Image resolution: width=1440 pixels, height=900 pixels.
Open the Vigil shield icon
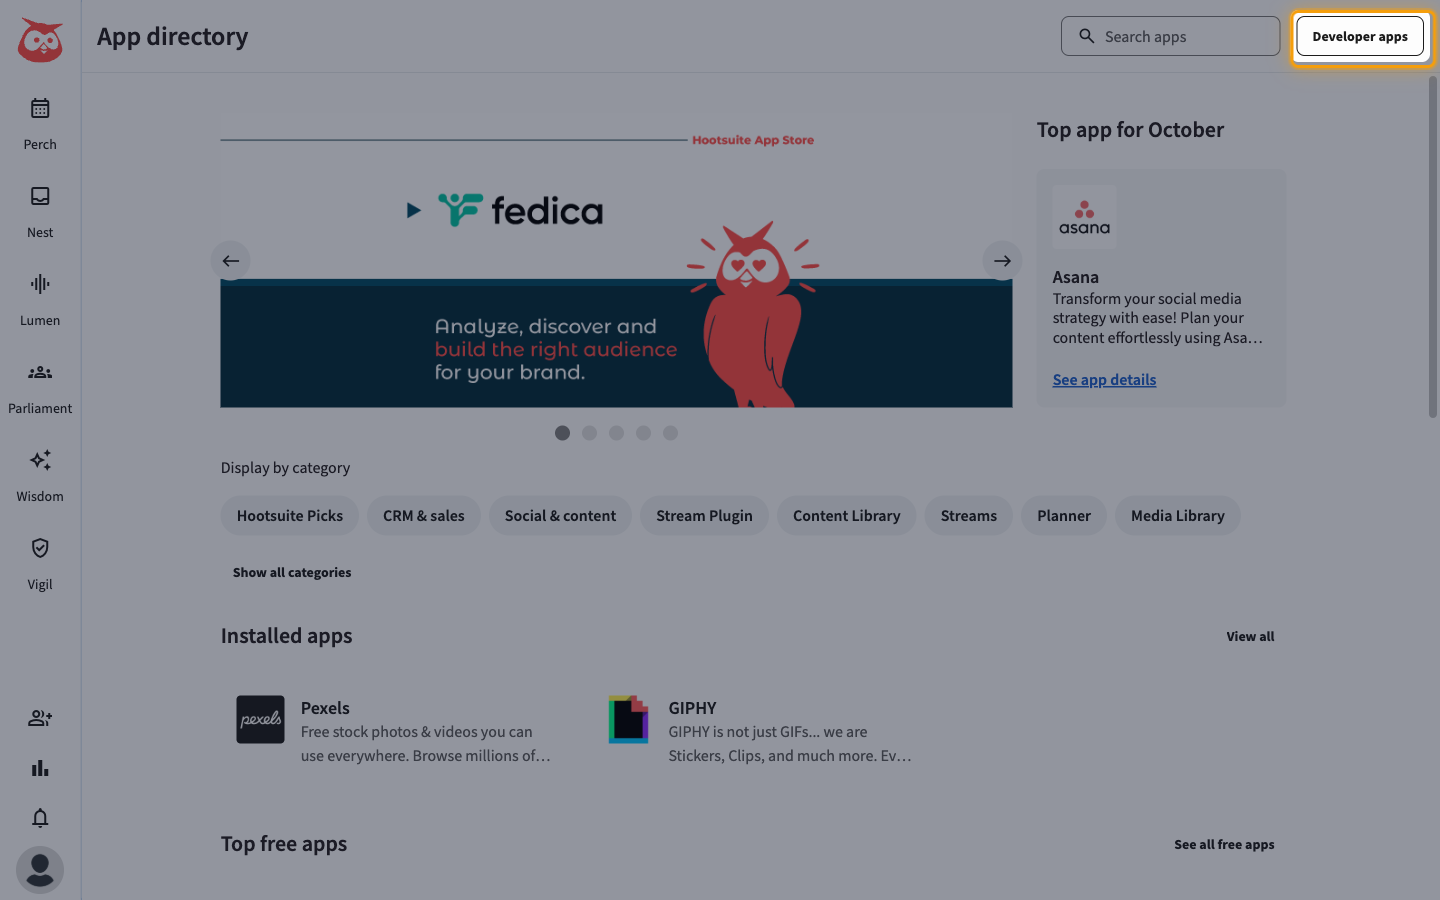[40, 548]
